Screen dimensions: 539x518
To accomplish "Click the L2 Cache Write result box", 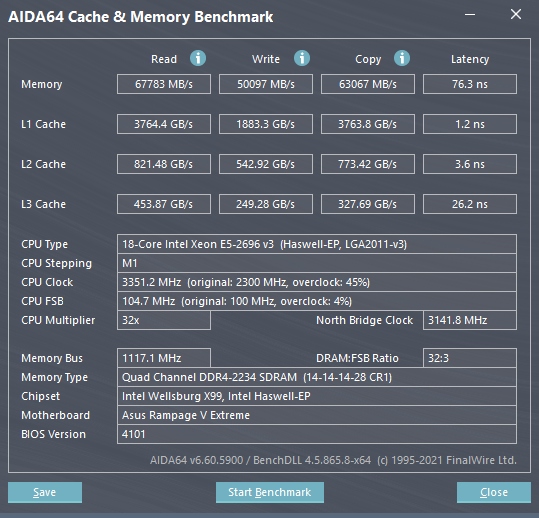I will [x=266, y=164].
